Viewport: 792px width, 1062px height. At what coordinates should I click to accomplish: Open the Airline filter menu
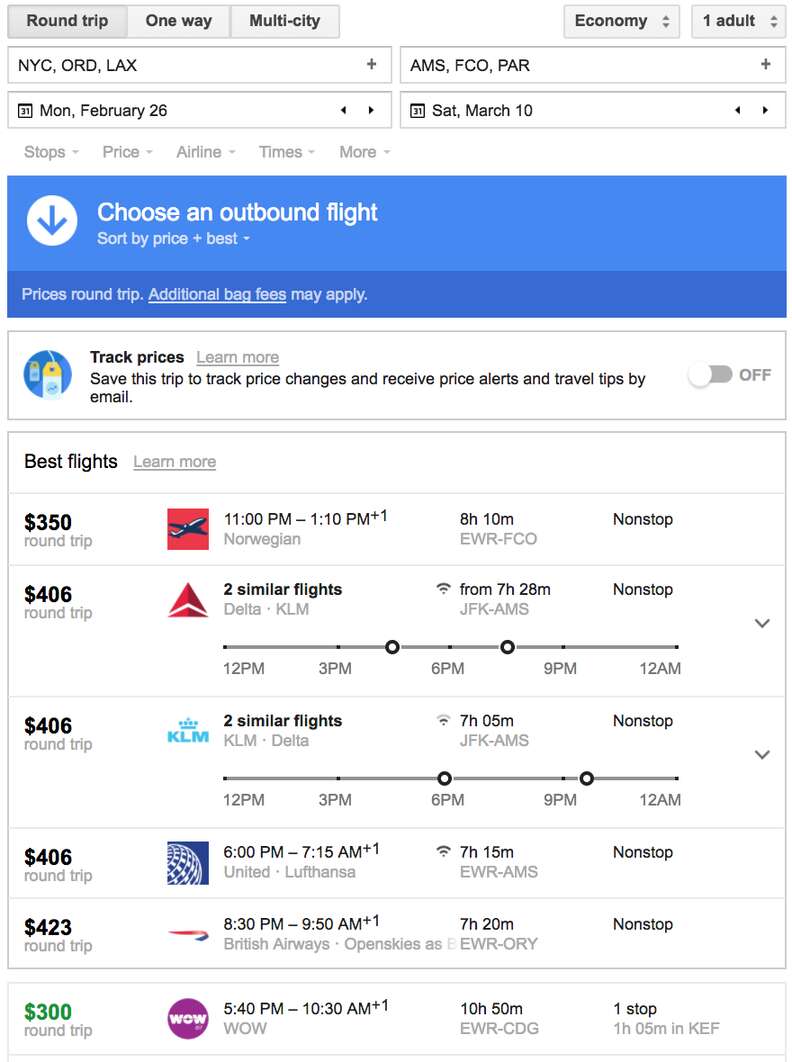coord(204,152)
